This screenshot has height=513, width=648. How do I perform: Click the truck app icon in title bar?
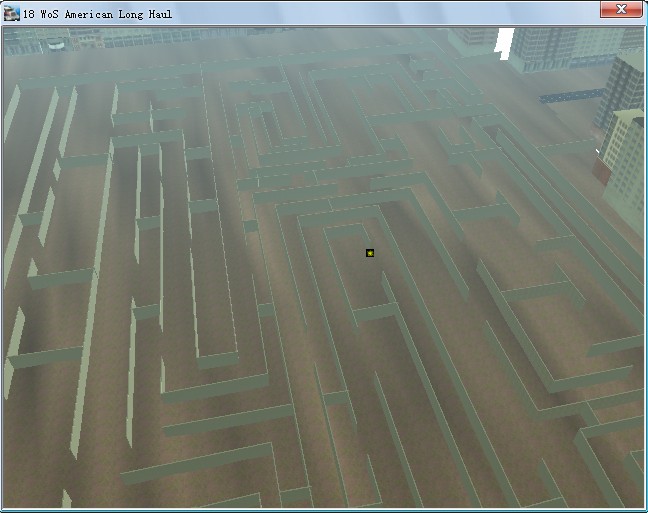[x=12, y=14]
